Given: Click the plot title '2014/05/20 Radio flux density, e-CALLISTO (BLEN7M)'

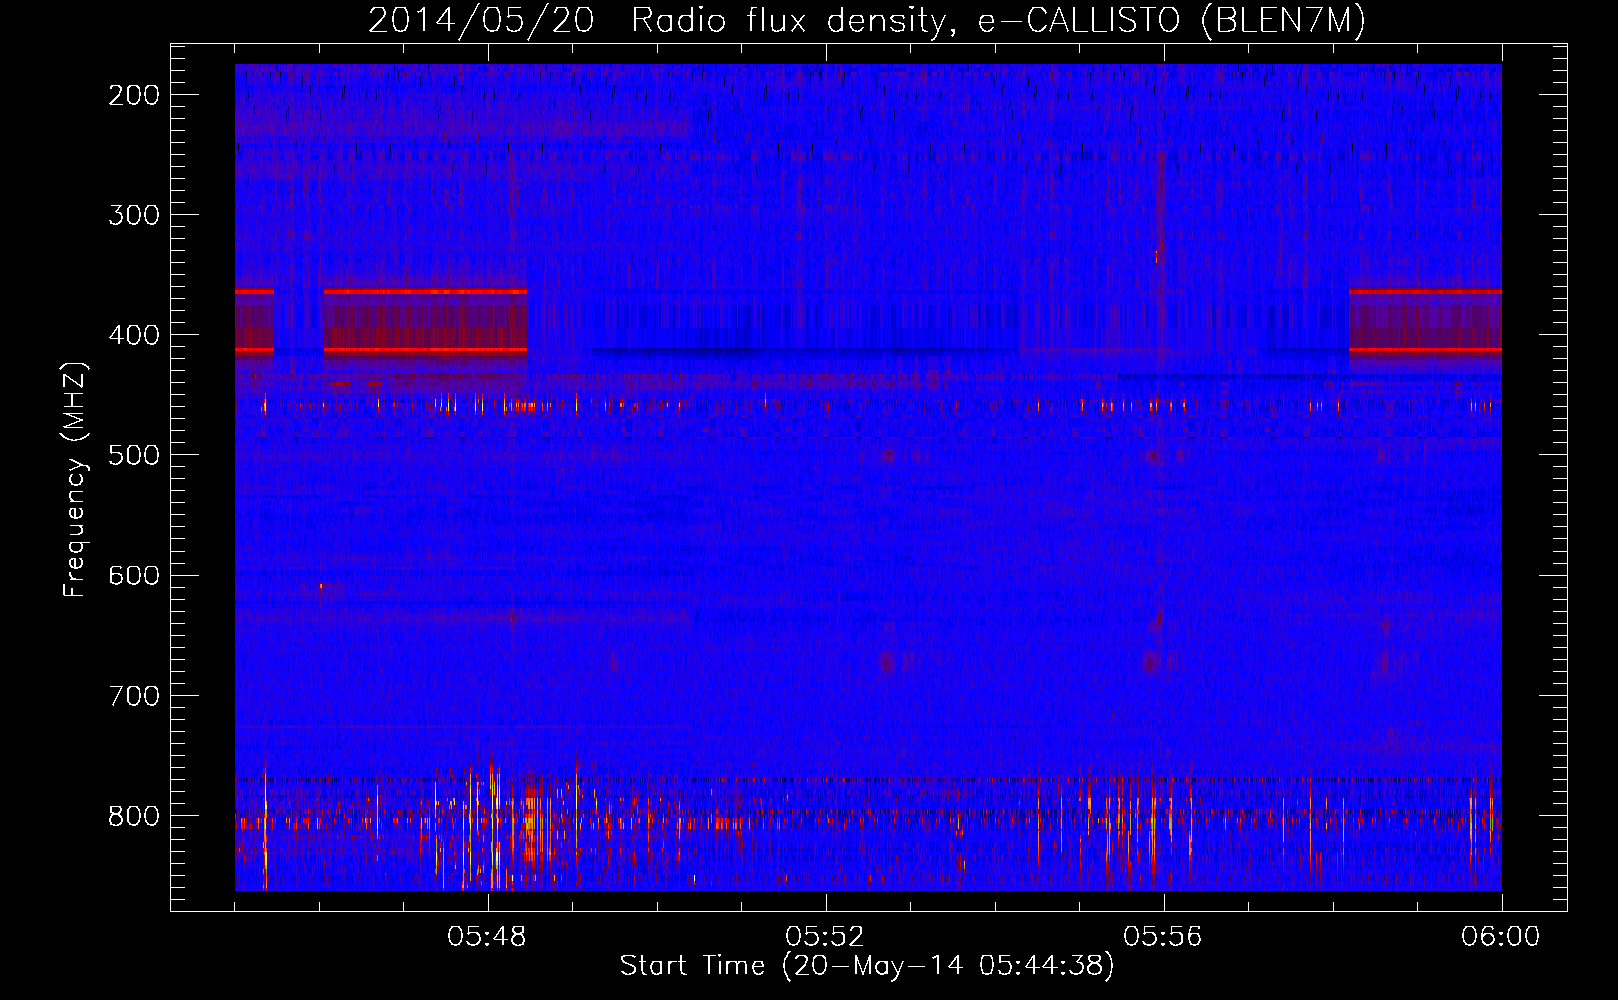Looking at the screenshot, I should tap(867, 22).
